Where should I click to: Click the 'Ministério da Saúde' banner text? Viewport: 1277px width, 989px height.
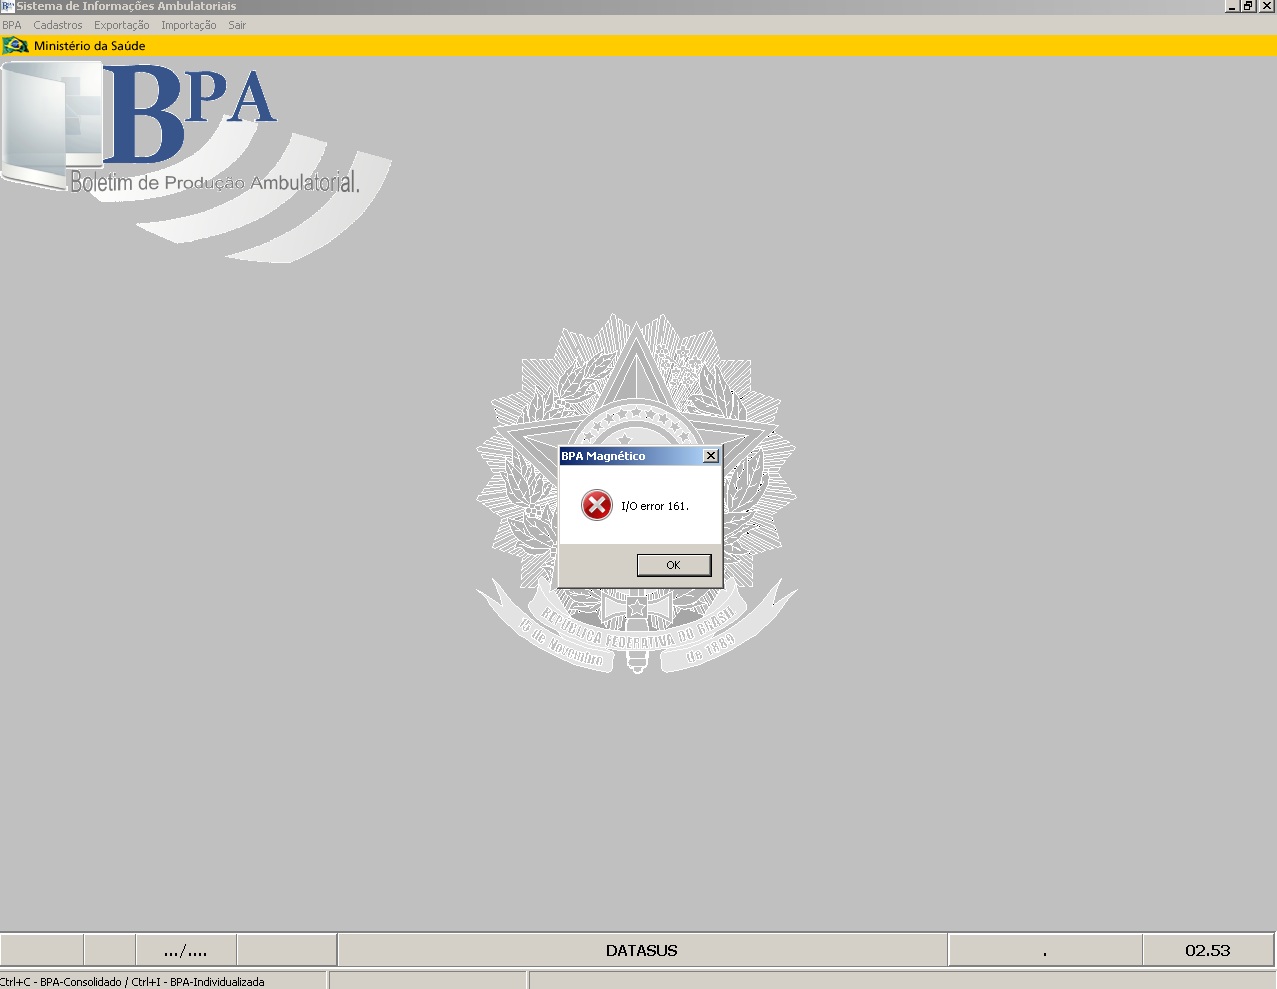pyautogui.click(x=90, y=46)
